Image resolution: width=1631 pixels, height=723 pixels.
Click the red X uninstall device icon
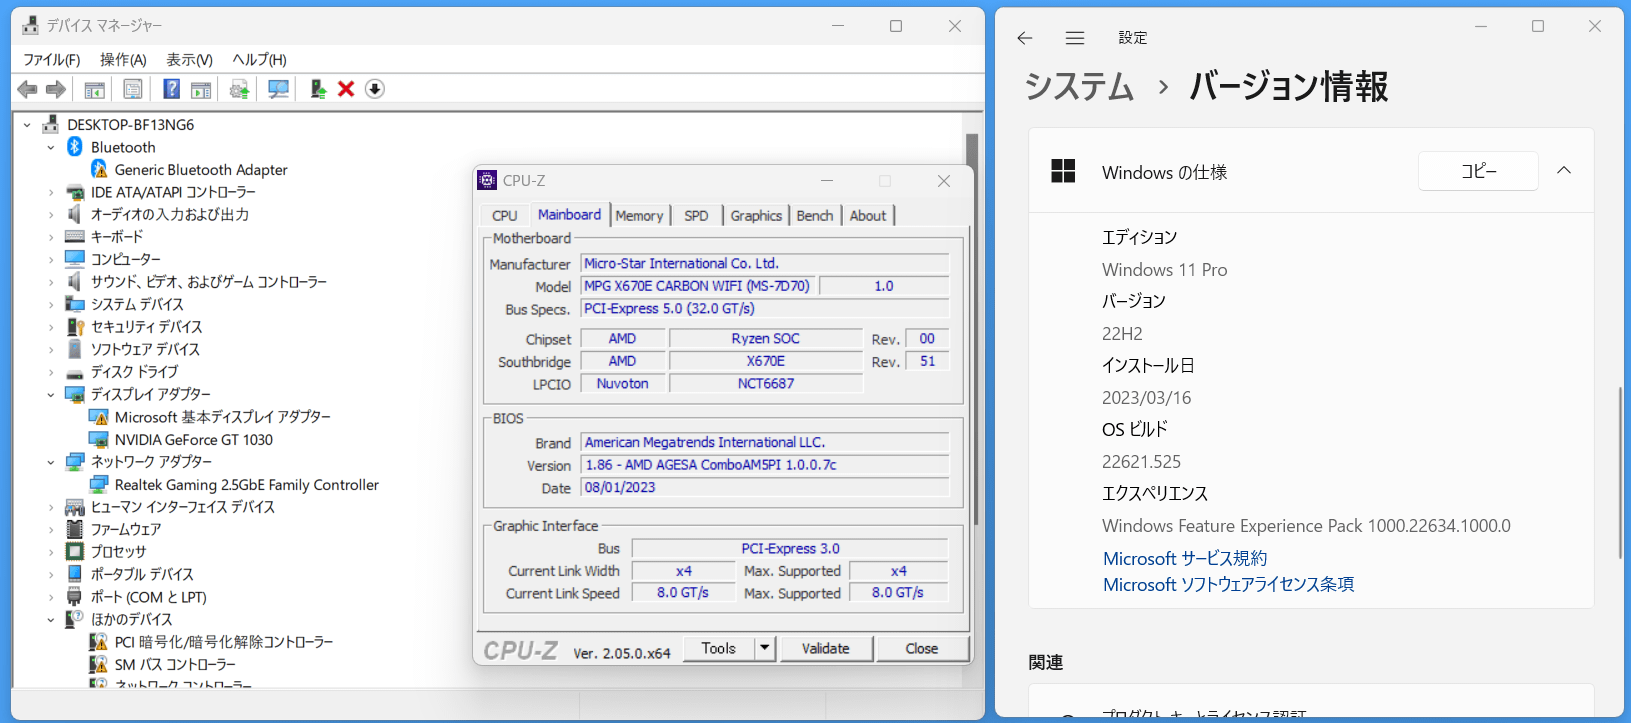point(346,89)
